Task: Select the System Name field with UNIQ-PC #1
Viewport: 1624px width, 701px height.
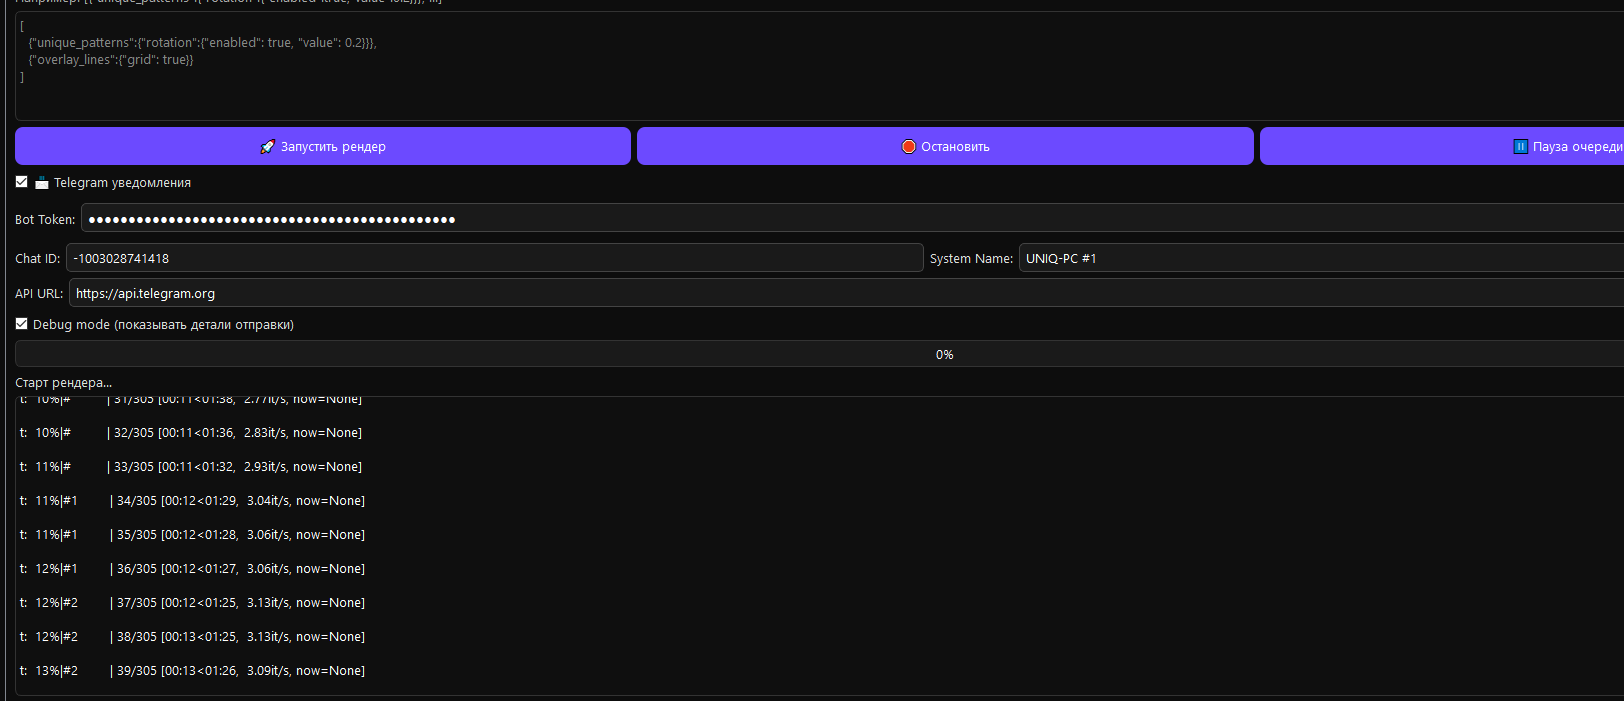Action: pos(1320,258)
